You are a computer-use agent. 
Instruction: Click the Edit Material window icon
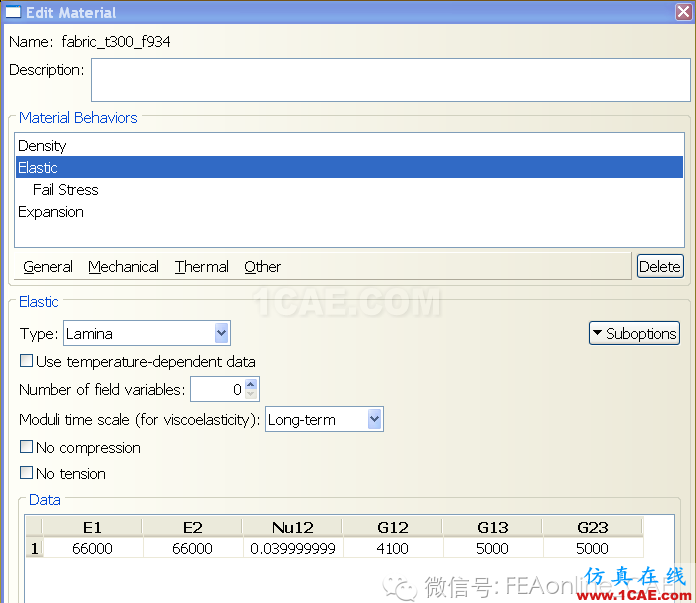(x=13, y=12)
